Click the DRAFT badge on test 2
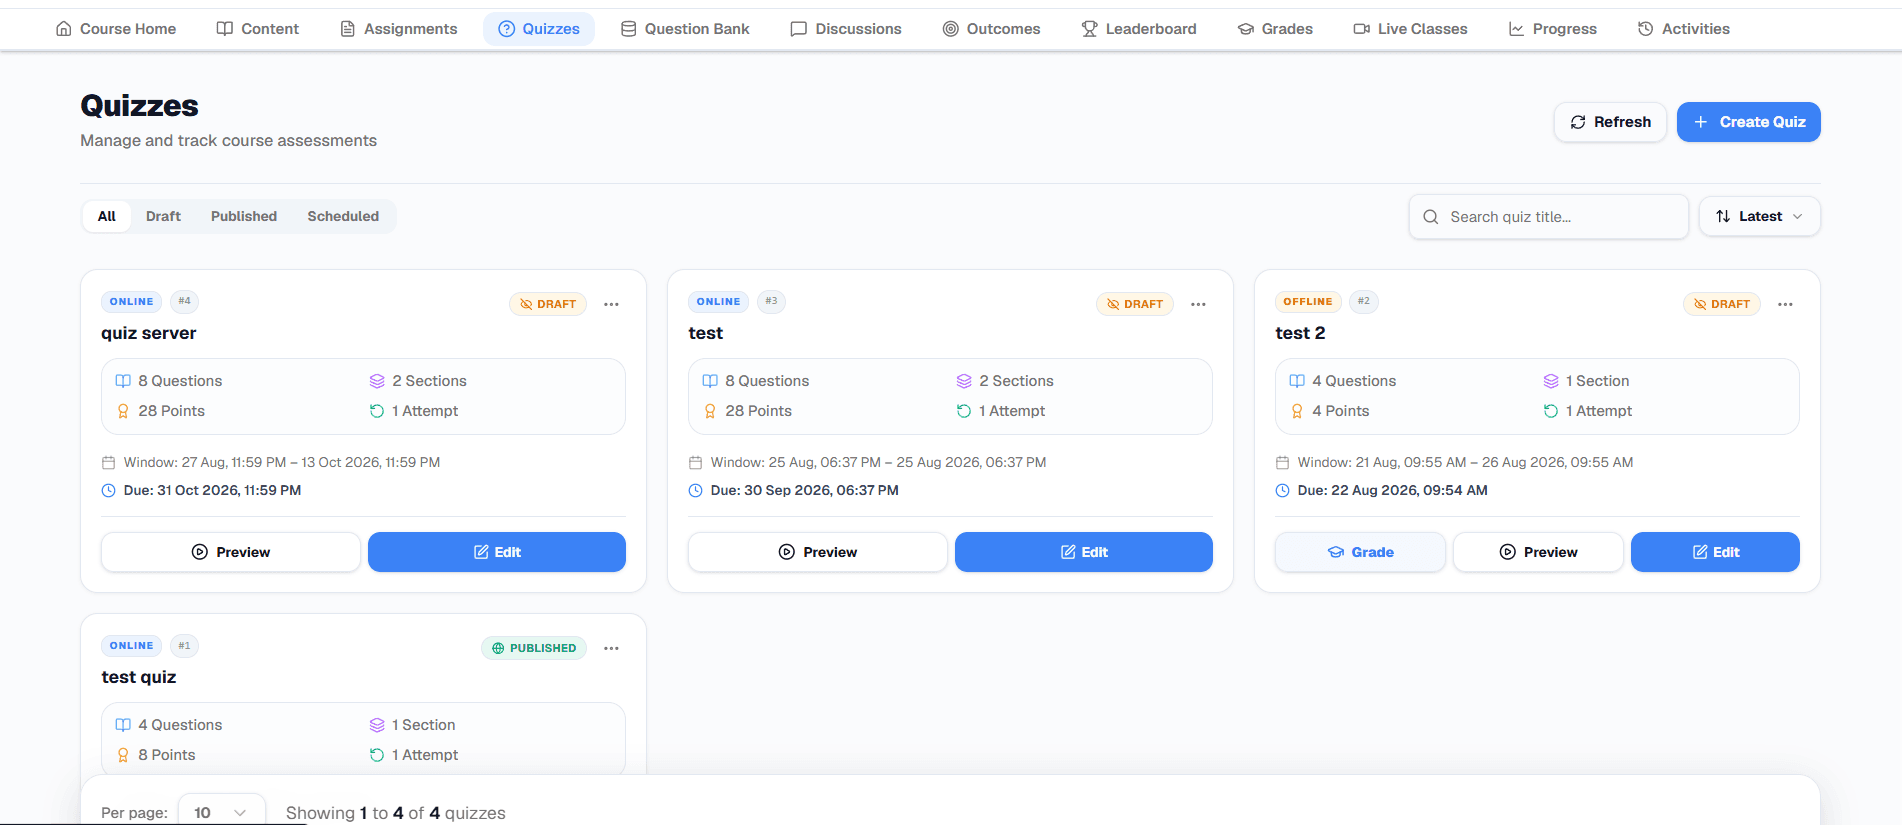The height and width of the screenshot is (825, 1902). click(x=1722, y=304)
